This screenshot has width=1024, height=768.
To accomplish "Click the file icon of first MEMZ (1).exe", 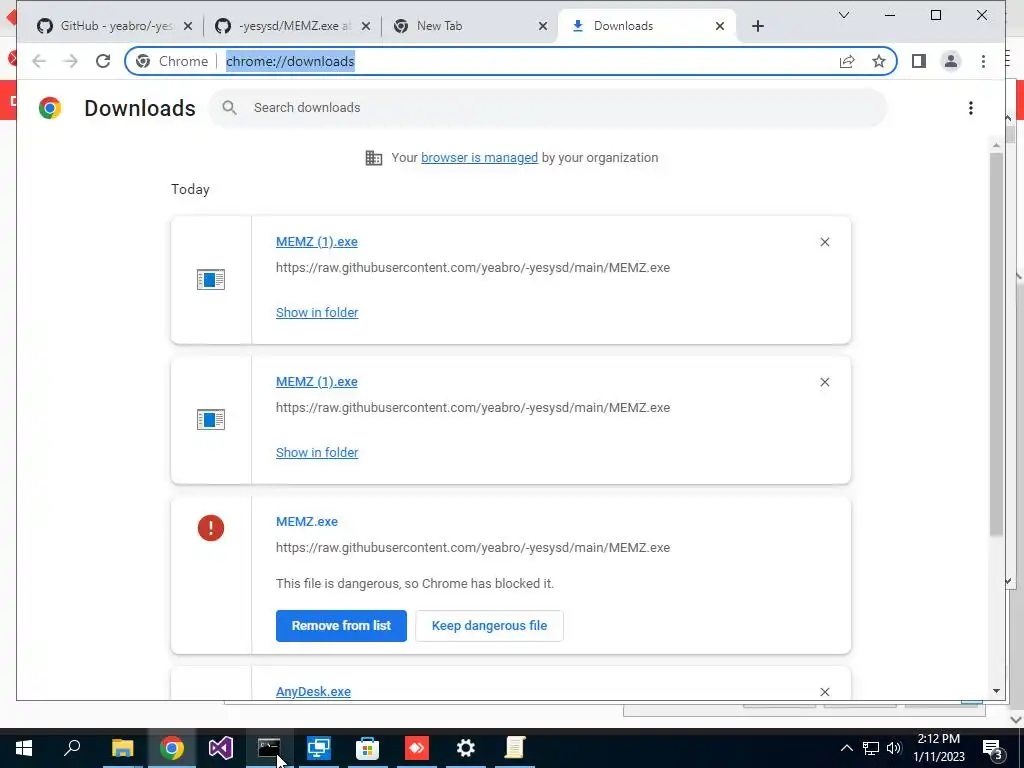I will [211, 280].
